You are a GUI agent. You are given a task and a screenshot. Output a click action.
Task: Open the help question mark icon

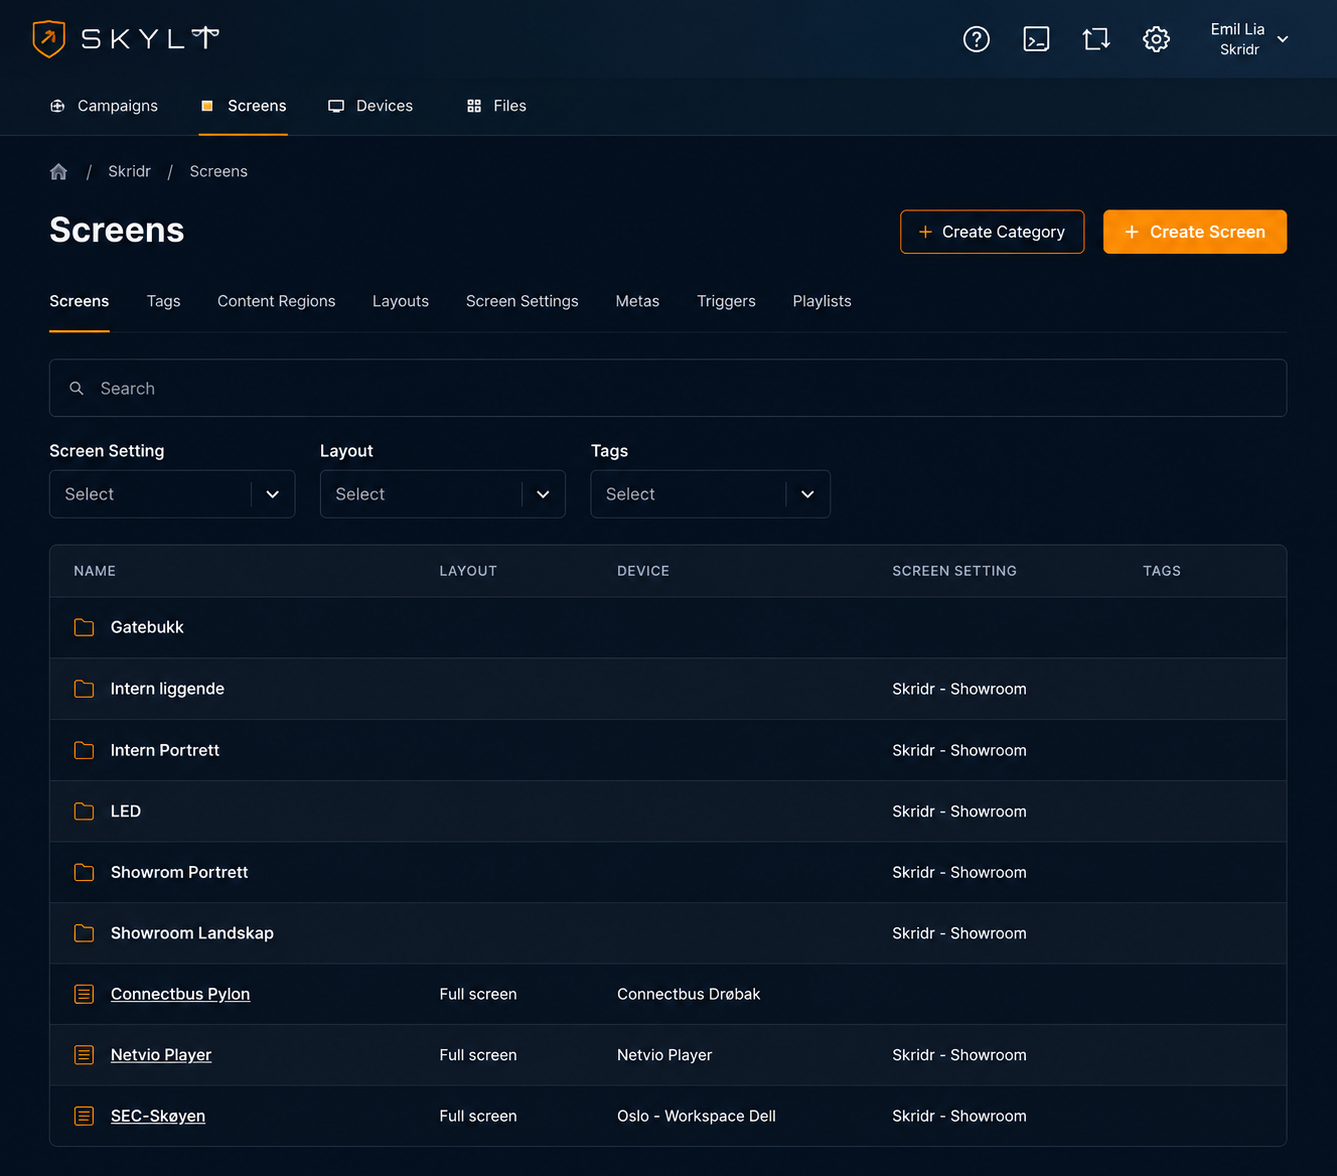pos(976,39)
